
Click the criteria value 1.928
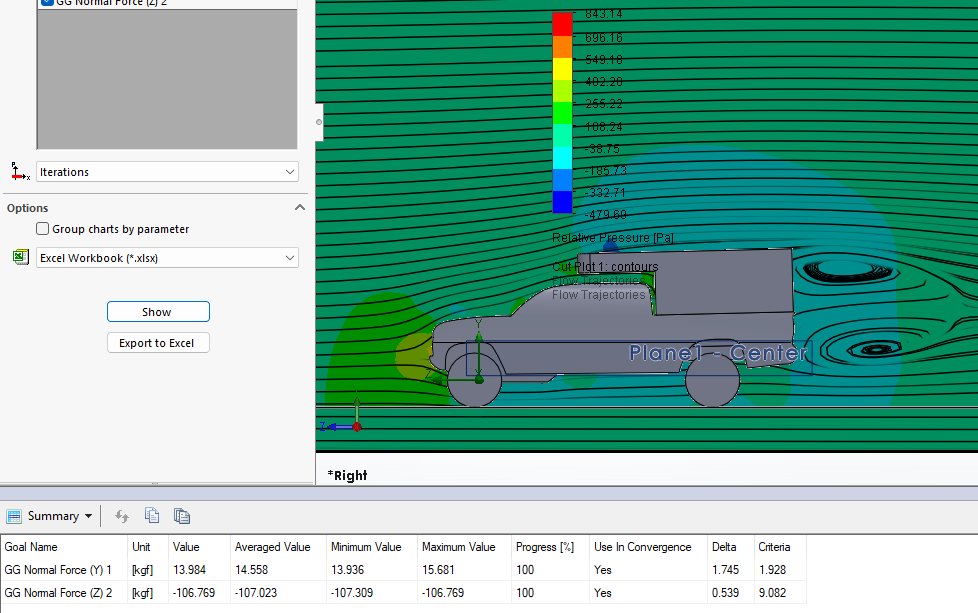tap(772, 570)
